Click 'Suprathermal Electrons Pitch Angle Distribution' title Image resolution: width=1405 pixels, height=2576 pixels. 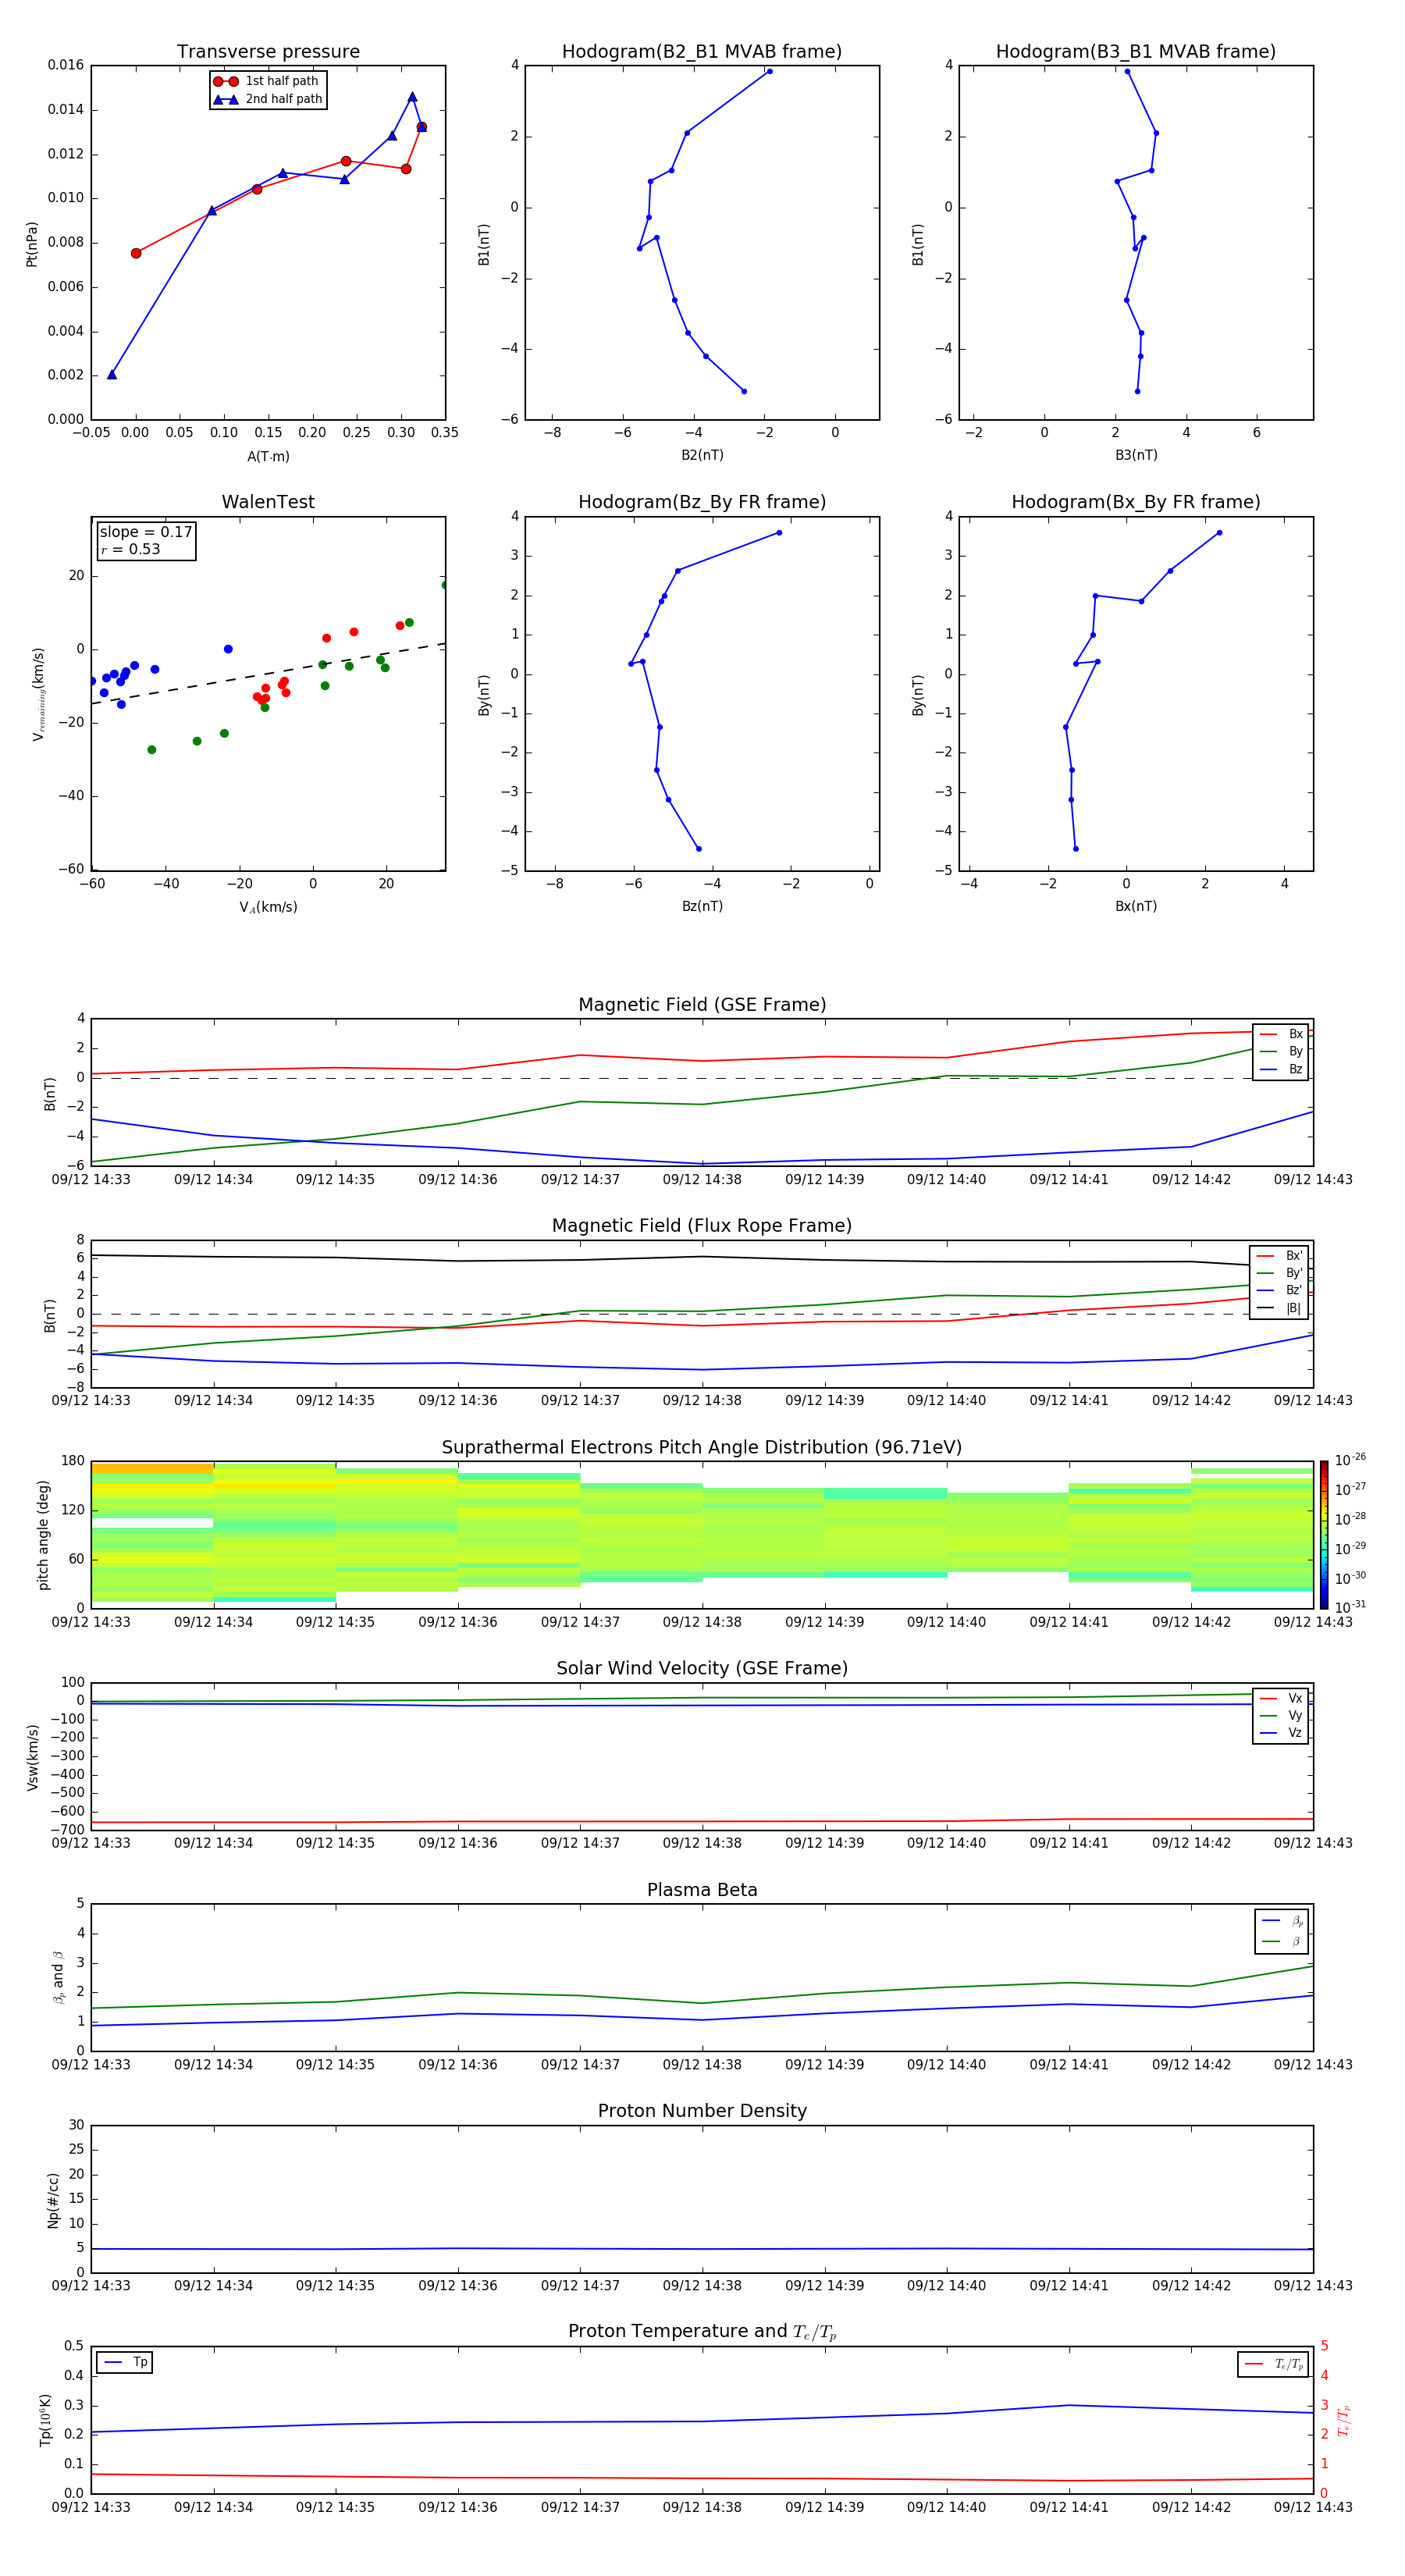pyautogui.click(x=702, y=1448)
